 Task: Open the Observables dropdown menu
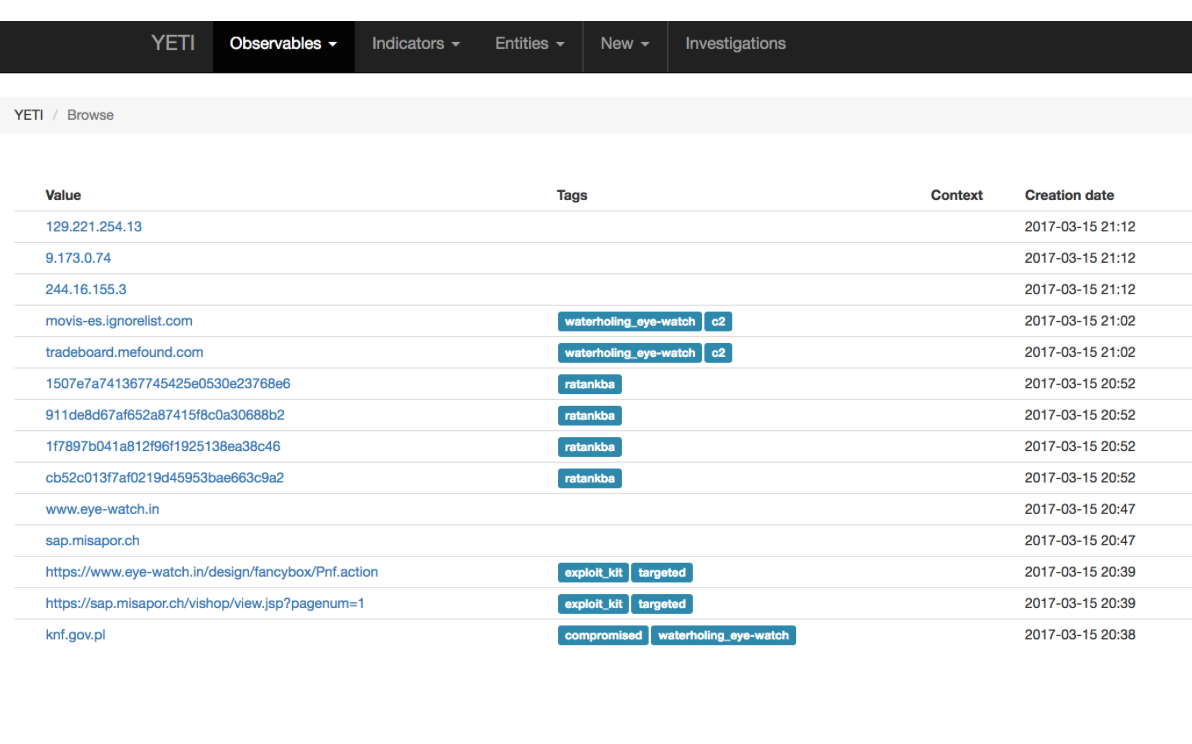[283, 44]
